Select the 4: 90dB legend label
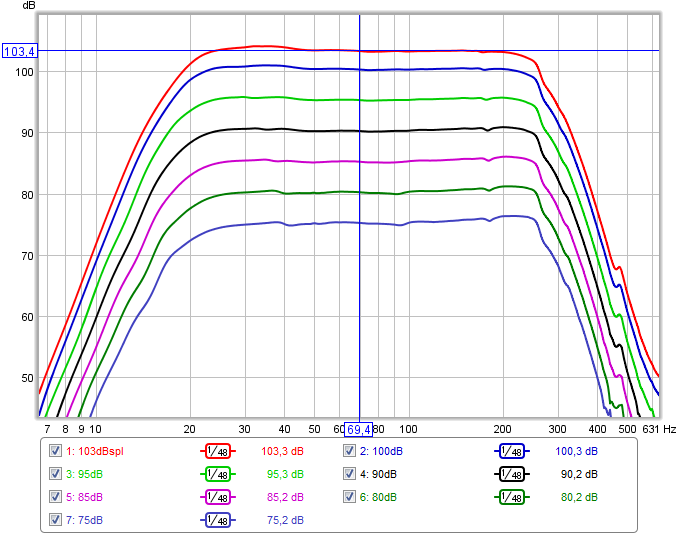The width and height of the screenshot is (678, 534). [378, 474]
